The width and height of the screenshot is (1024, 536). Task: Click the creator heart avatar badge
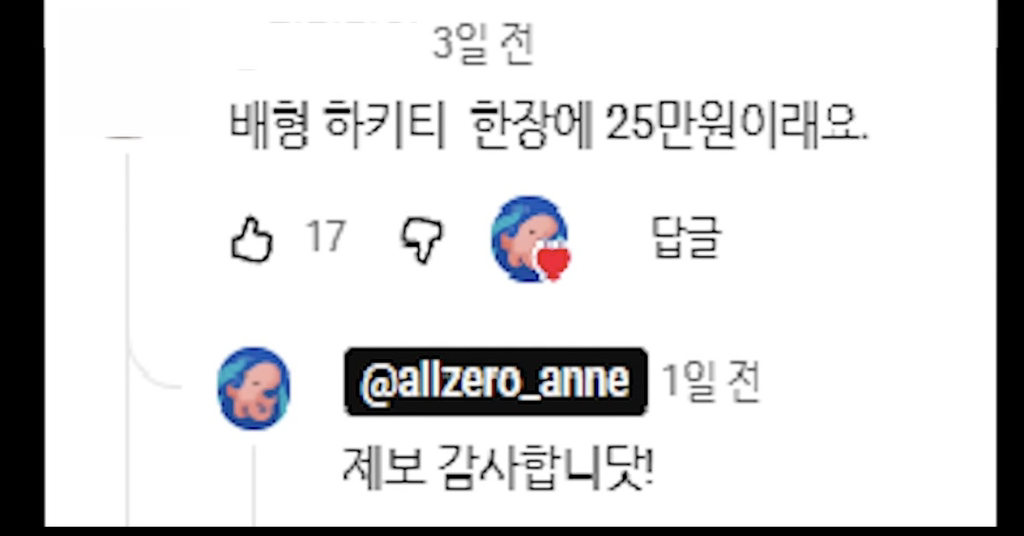tap(530, 239)
